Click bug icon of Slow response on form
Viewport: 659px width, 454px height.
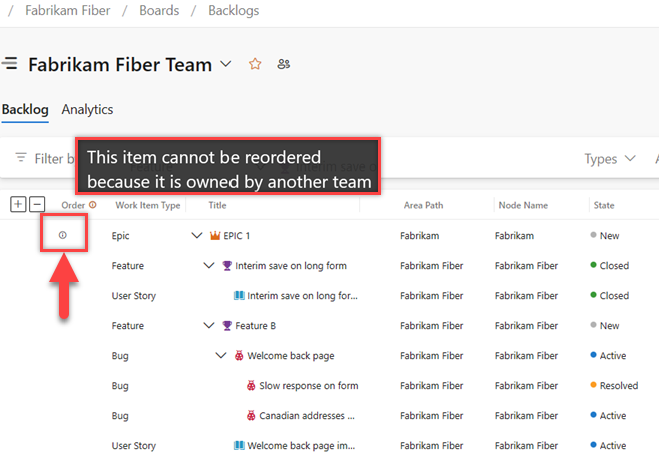point(251,385)
